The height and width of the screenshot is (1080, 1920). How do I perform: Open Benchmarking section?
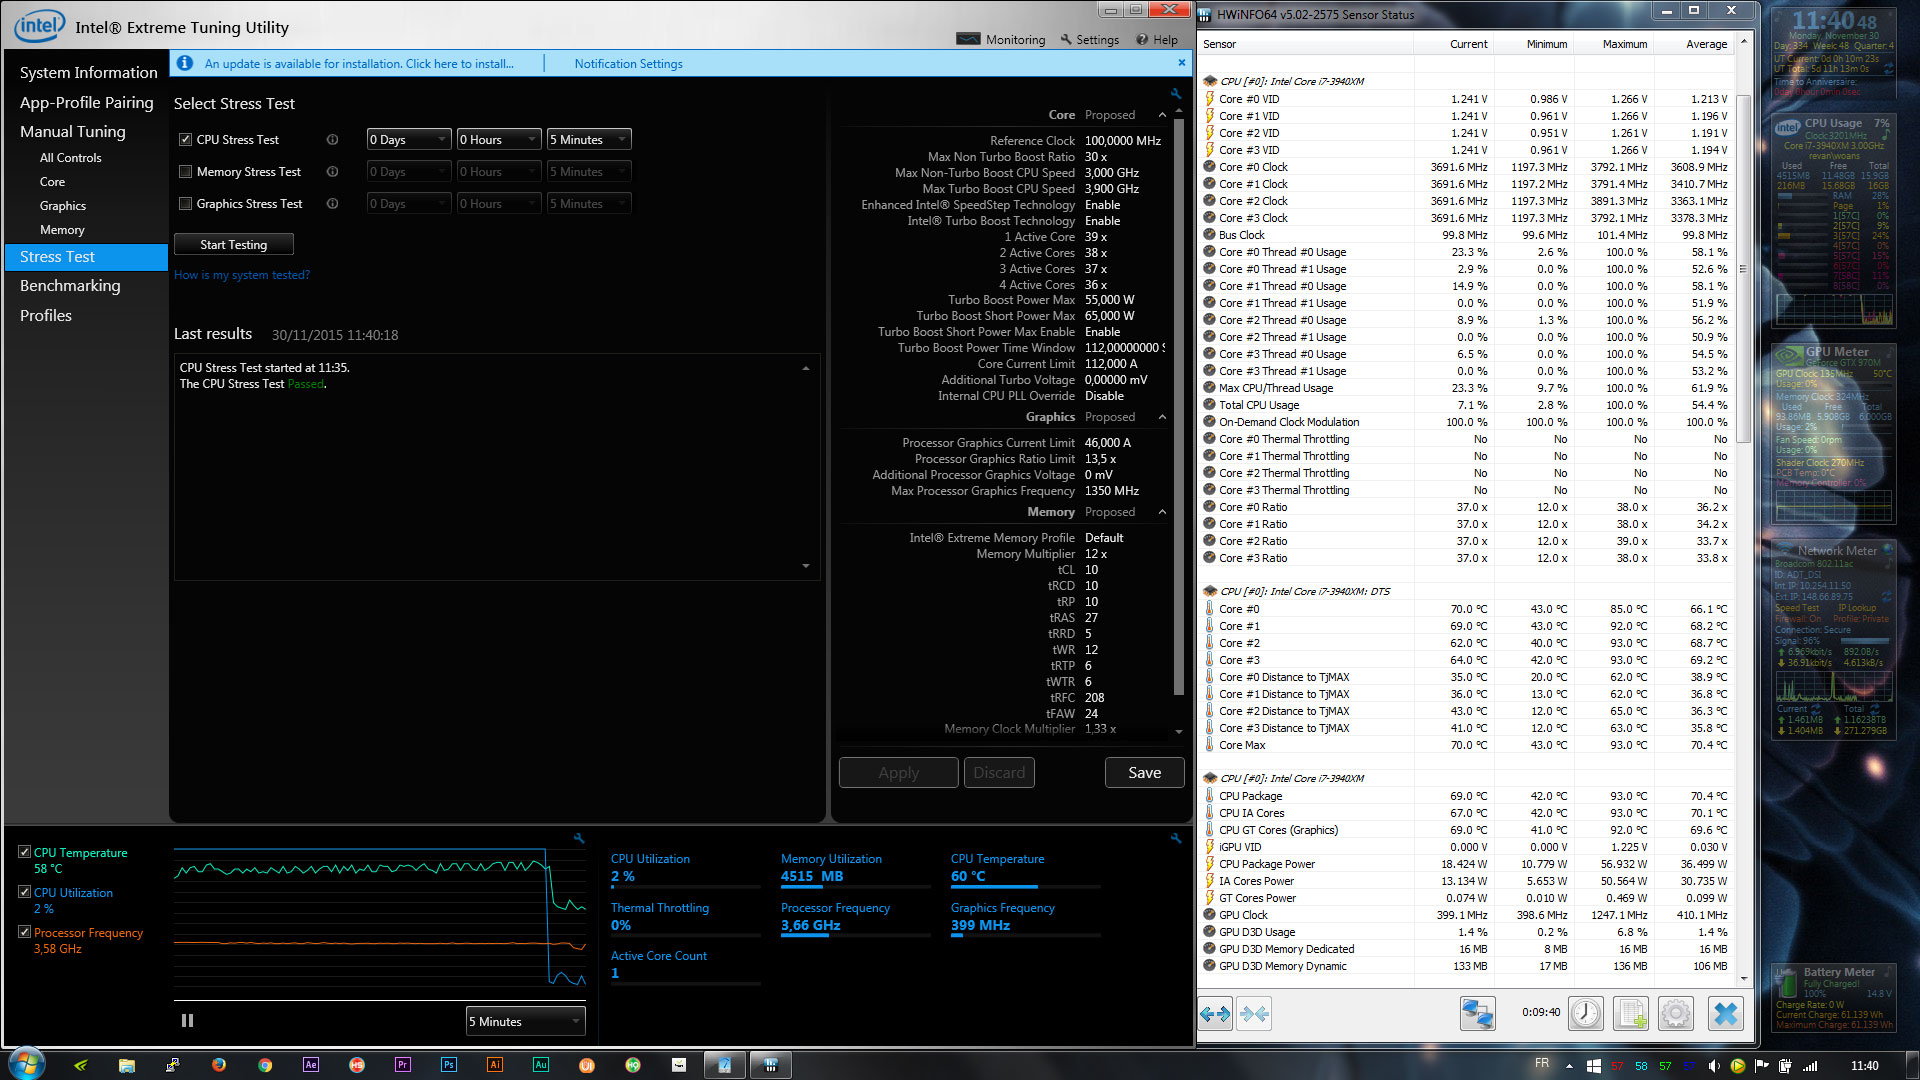pyautogui.click(x=70, y=286)
